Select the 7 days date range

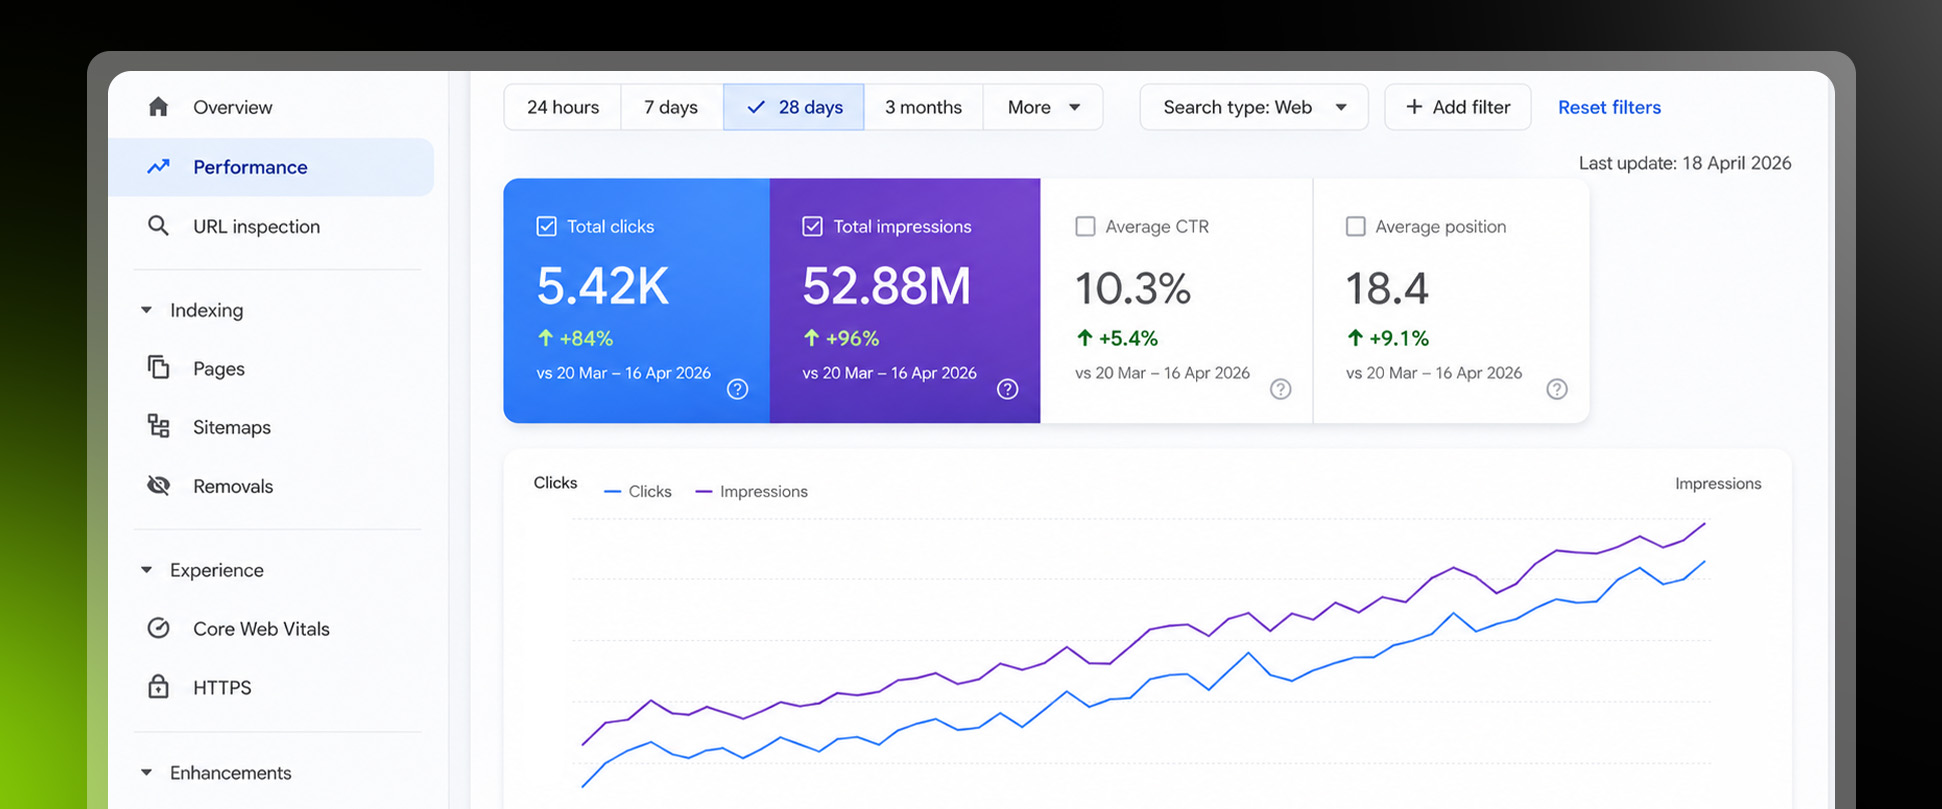(671, 107)
